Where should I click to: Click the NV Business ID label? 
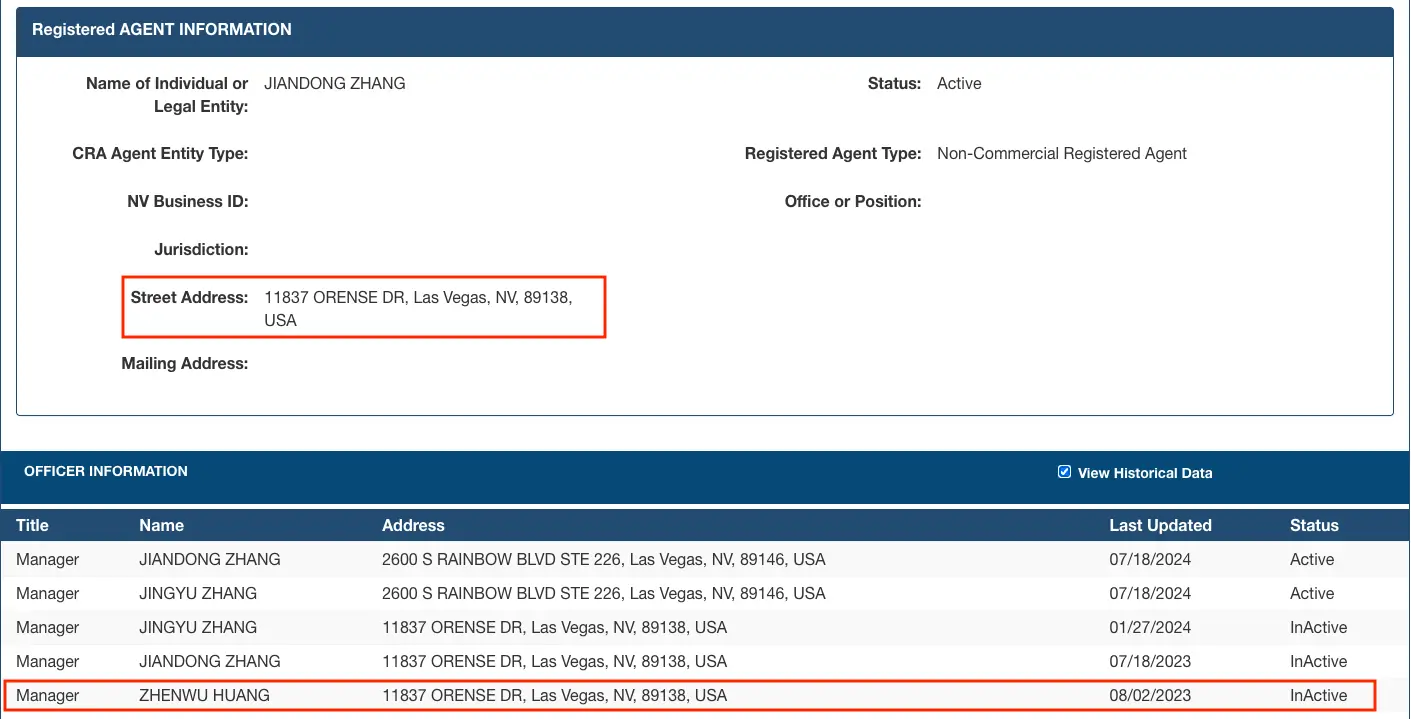[x=188, y=202]
